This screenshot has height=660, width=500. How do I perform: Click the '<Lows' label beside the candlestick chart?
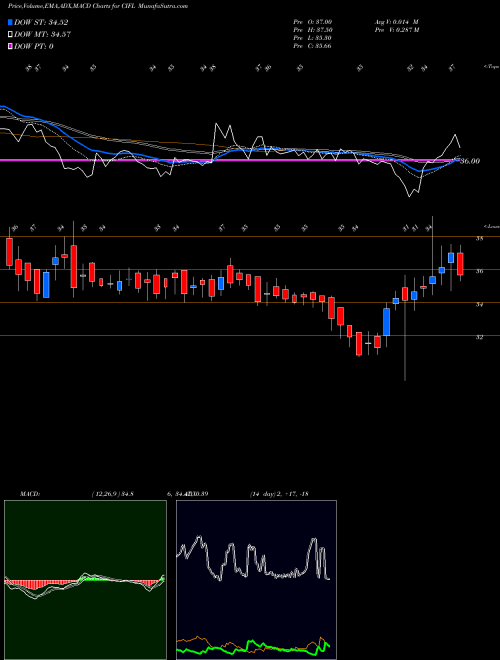[x=492, y=226]
